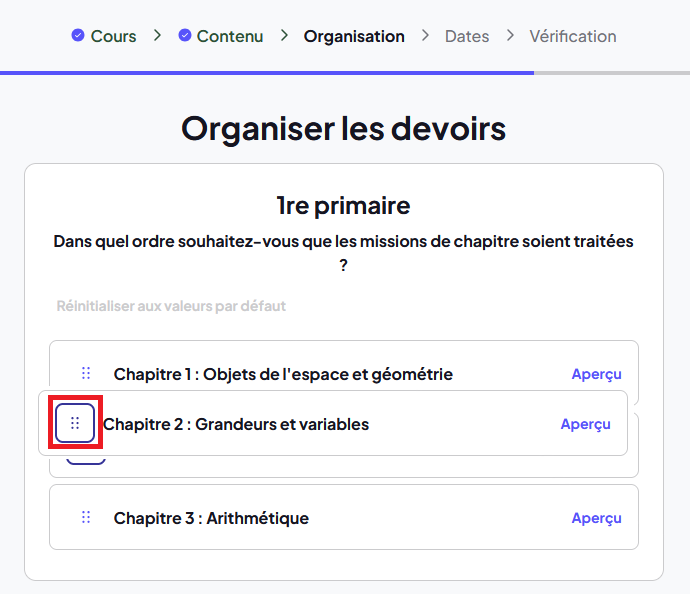Click the drag handle for Chapitre 3

point(86,517)
